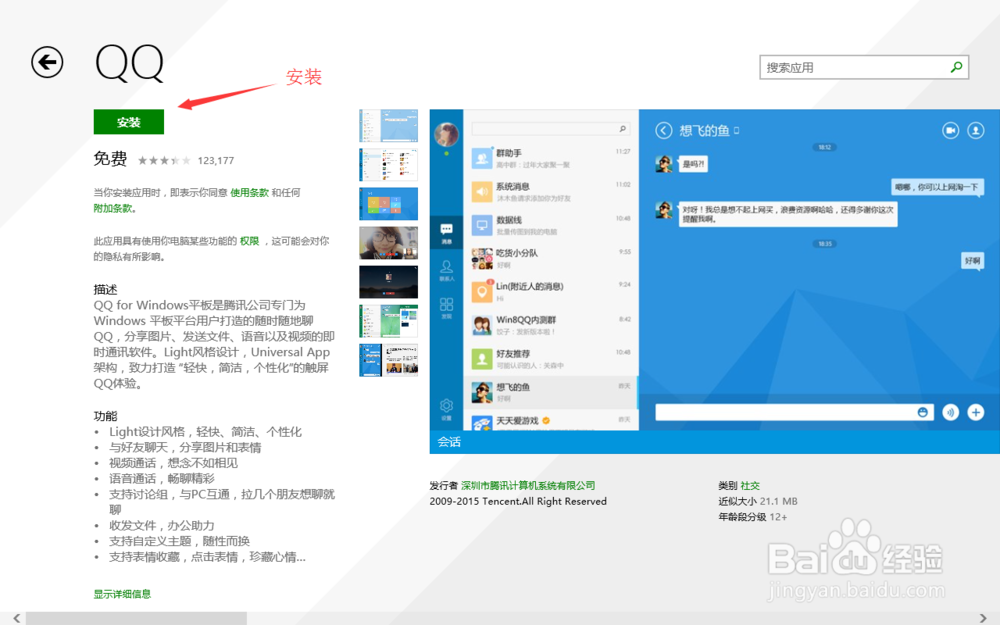Click the right arrow of the horizontal scrollbar
Screen dimensions: 1000x625
click(x=983, y=618)
